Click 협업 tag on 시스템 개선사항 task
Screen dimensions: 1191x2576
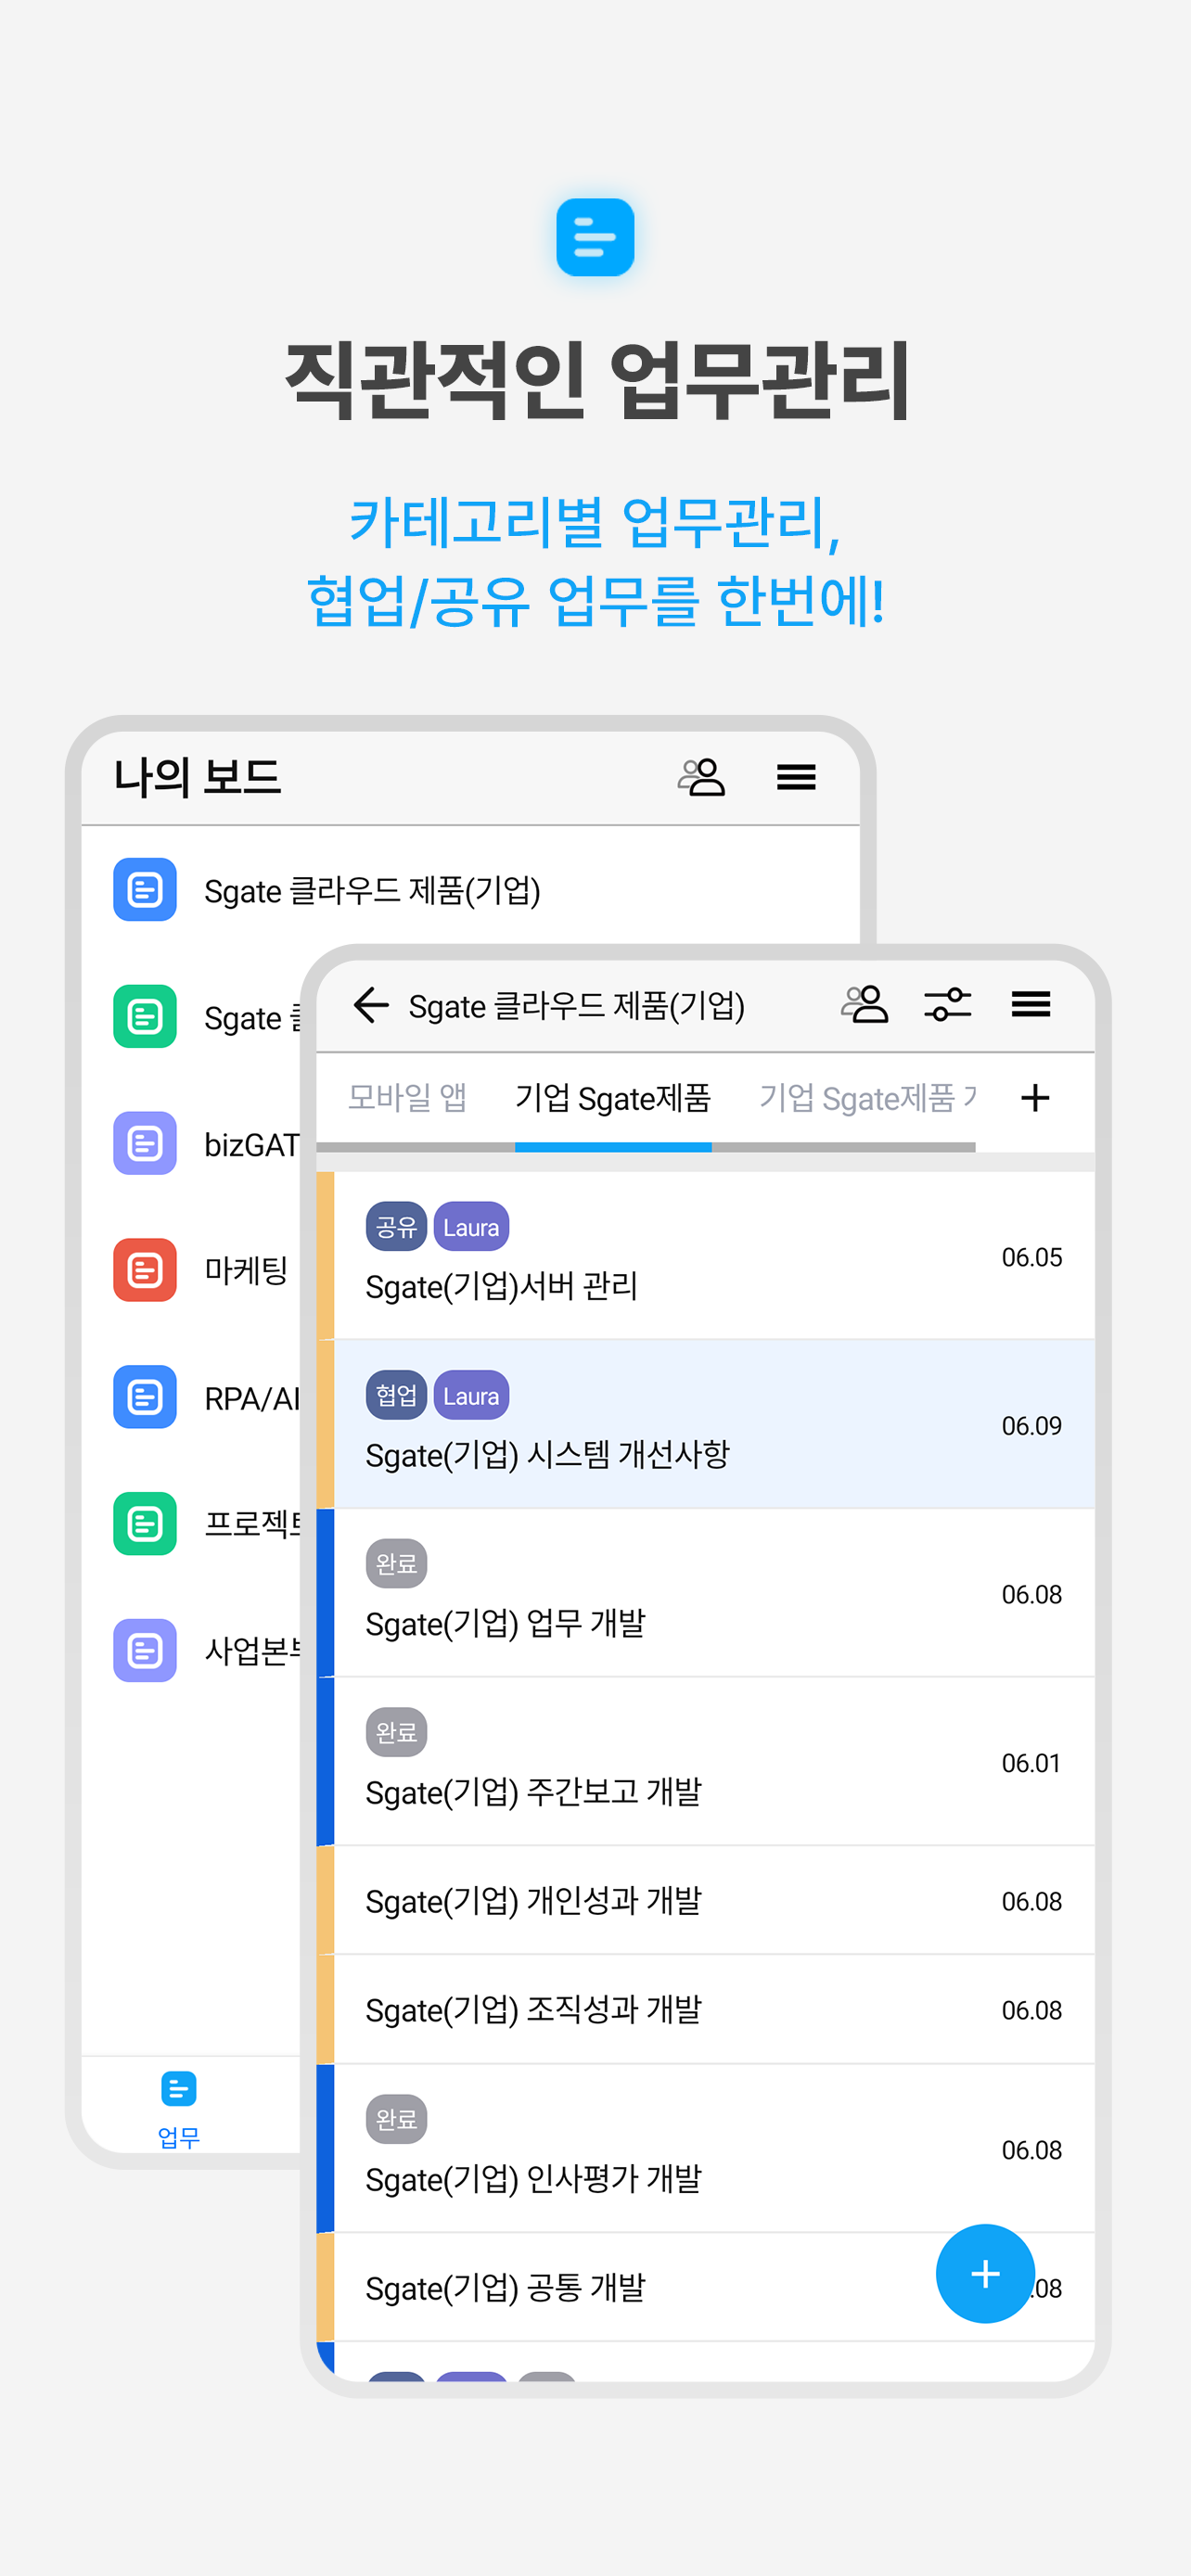pos(396,1395)
